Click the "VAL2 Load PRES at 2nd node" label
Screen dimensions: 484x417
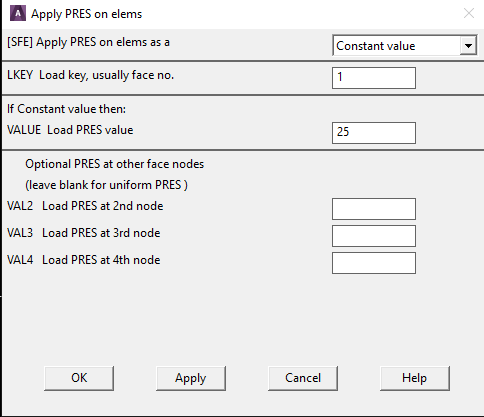(85, 206)
